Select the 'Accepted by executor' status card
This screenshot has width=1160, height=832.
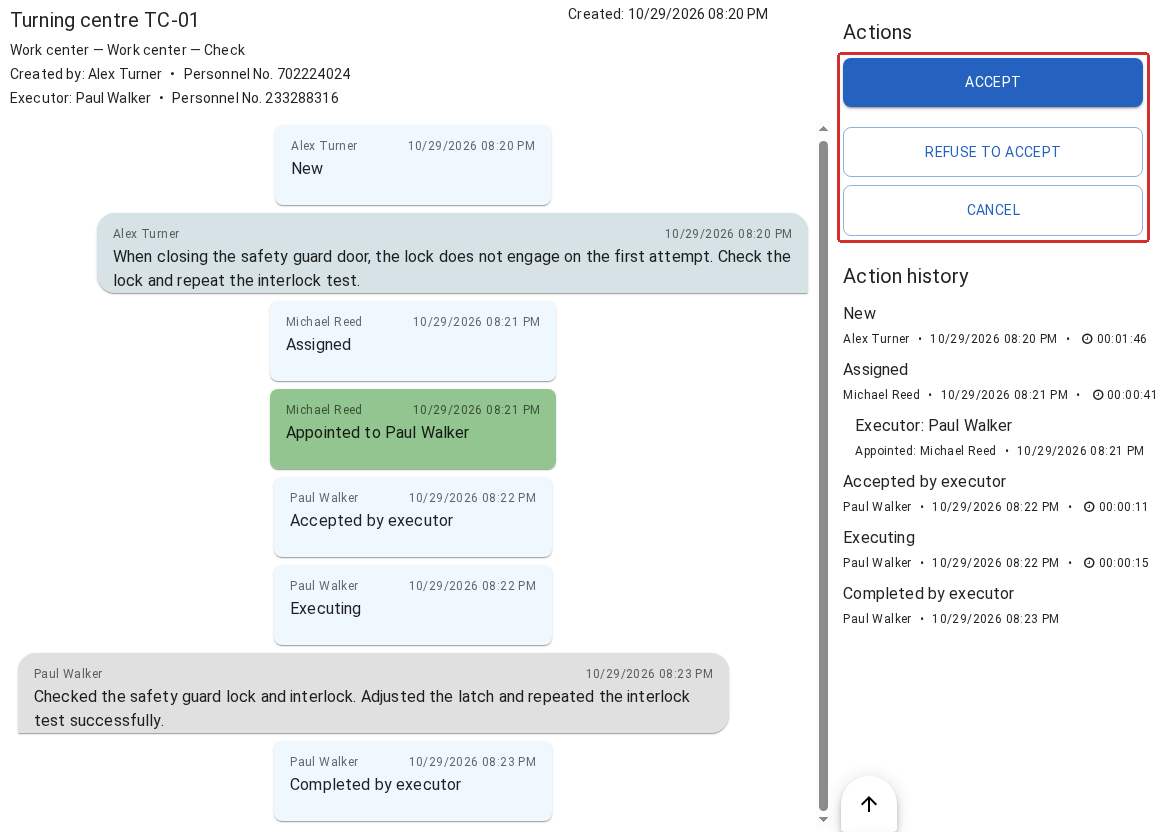(413, 517)
